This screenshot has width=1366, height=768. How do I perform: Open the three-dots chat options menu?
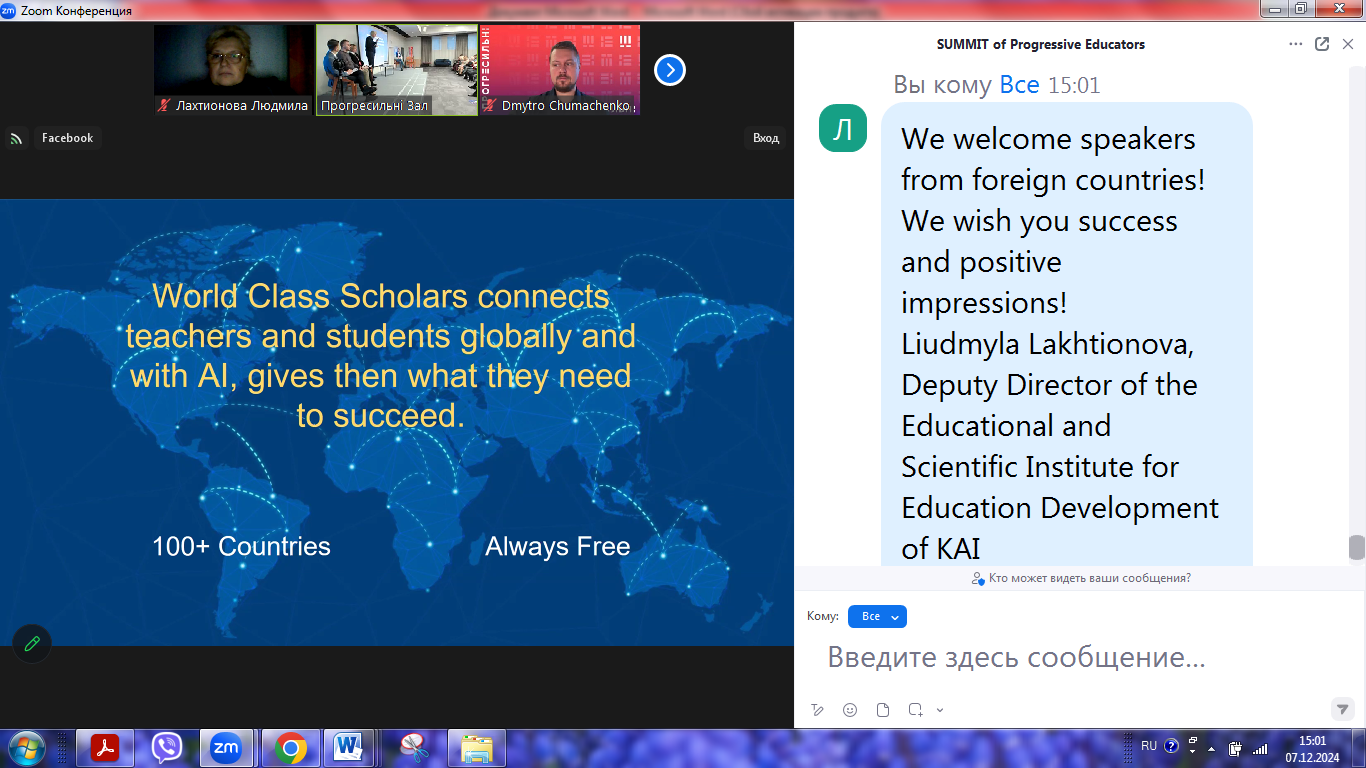1296,44
